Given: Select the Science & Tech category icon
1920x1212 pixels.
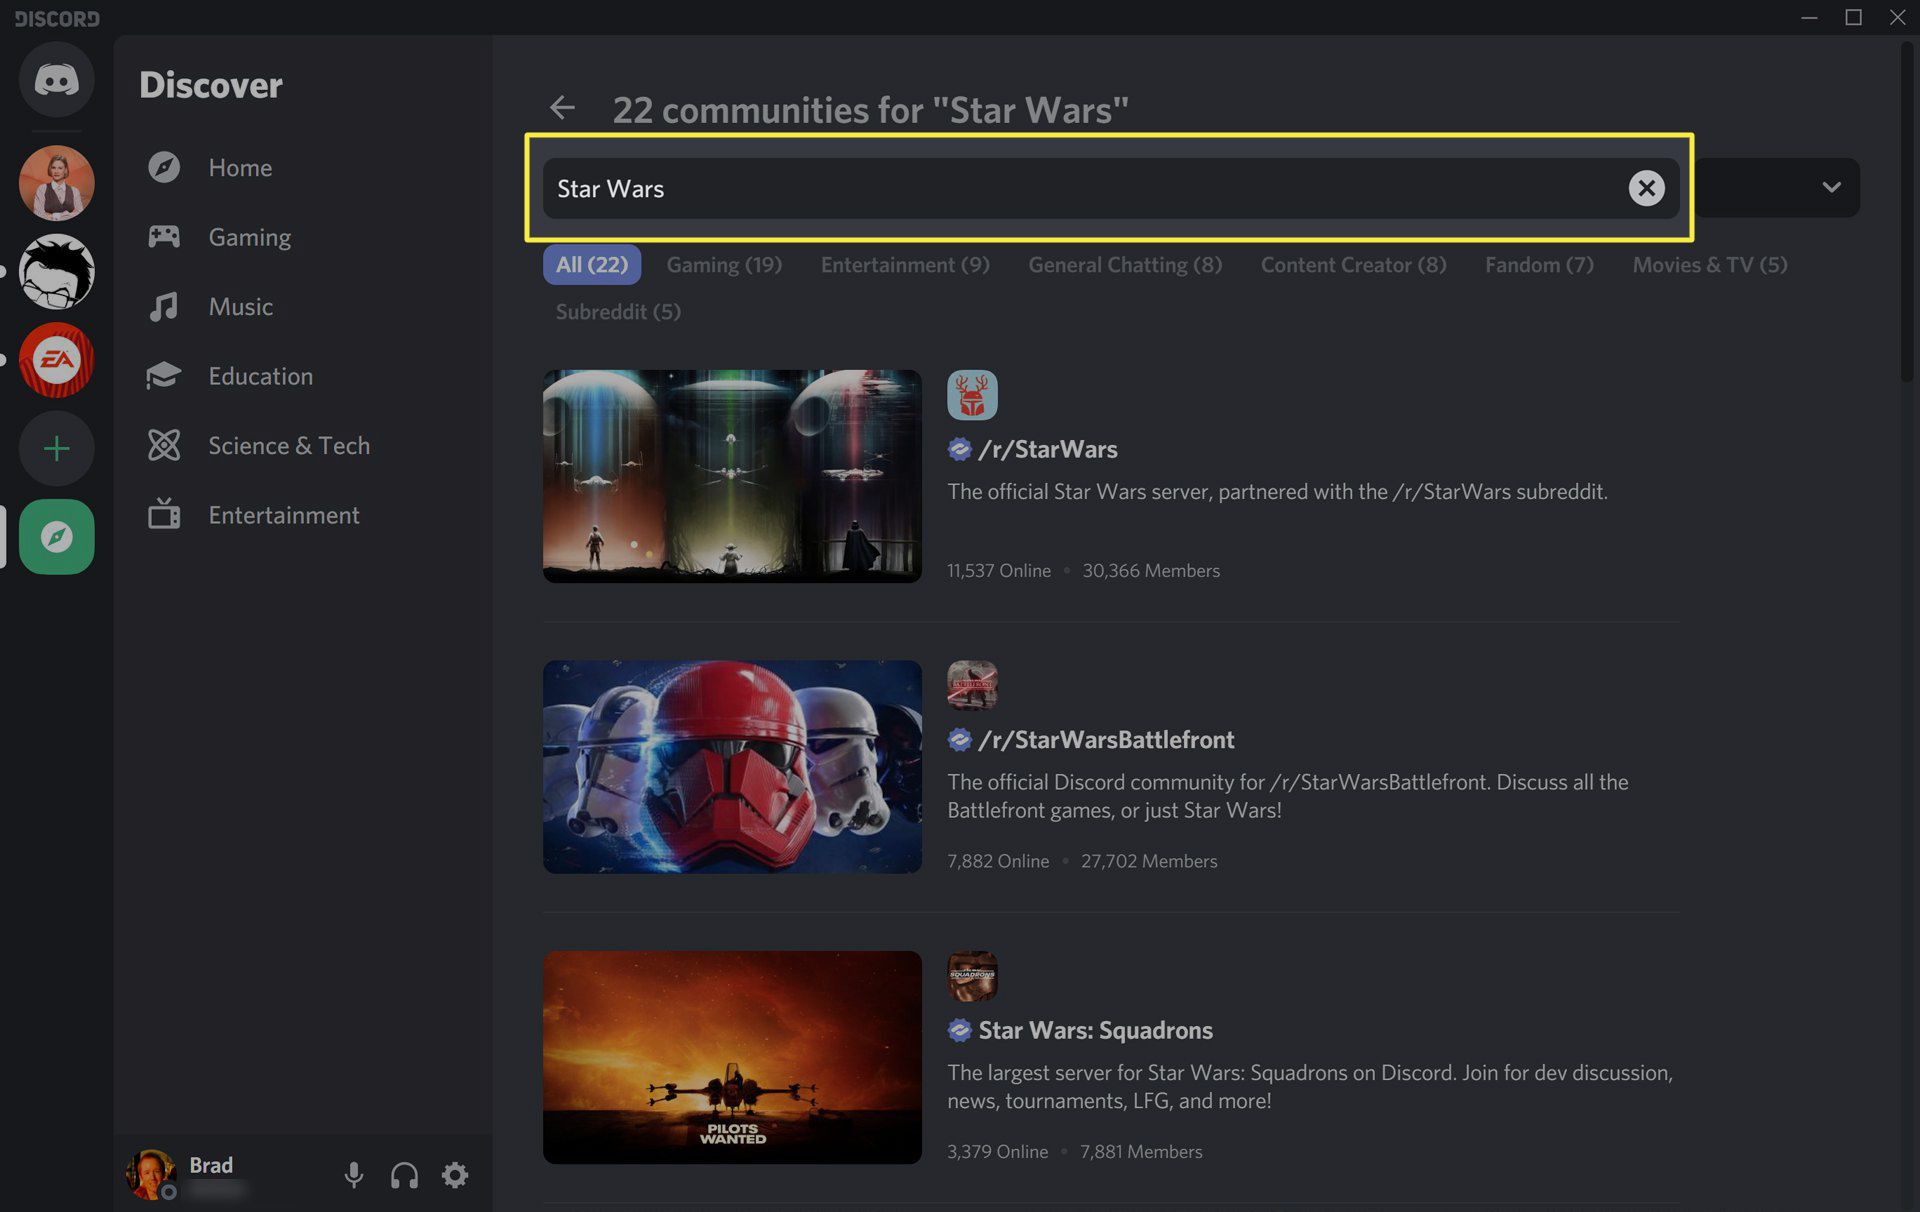Looking at the screenshot, I should (x=163, y=445).
